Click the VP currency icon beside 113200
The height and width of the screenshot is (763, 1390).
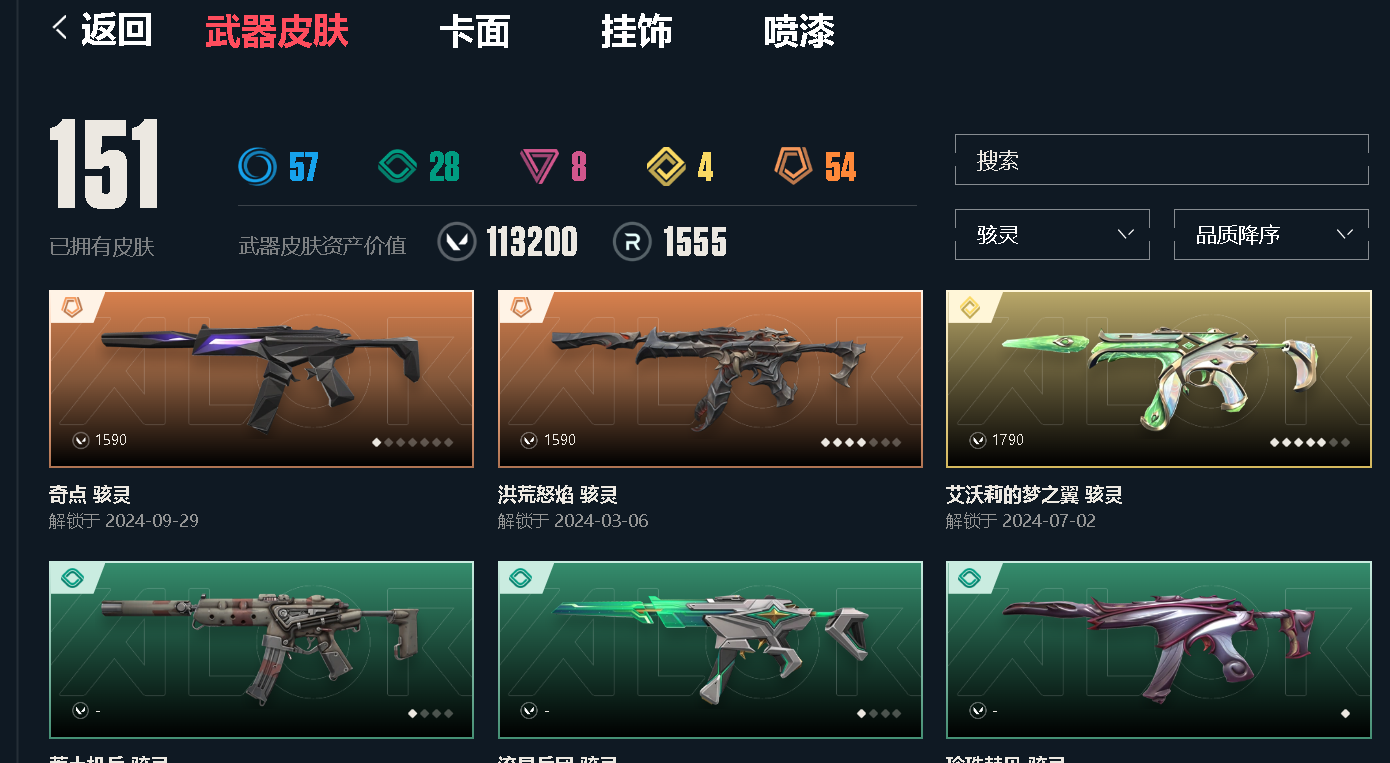tap(457, 242)
